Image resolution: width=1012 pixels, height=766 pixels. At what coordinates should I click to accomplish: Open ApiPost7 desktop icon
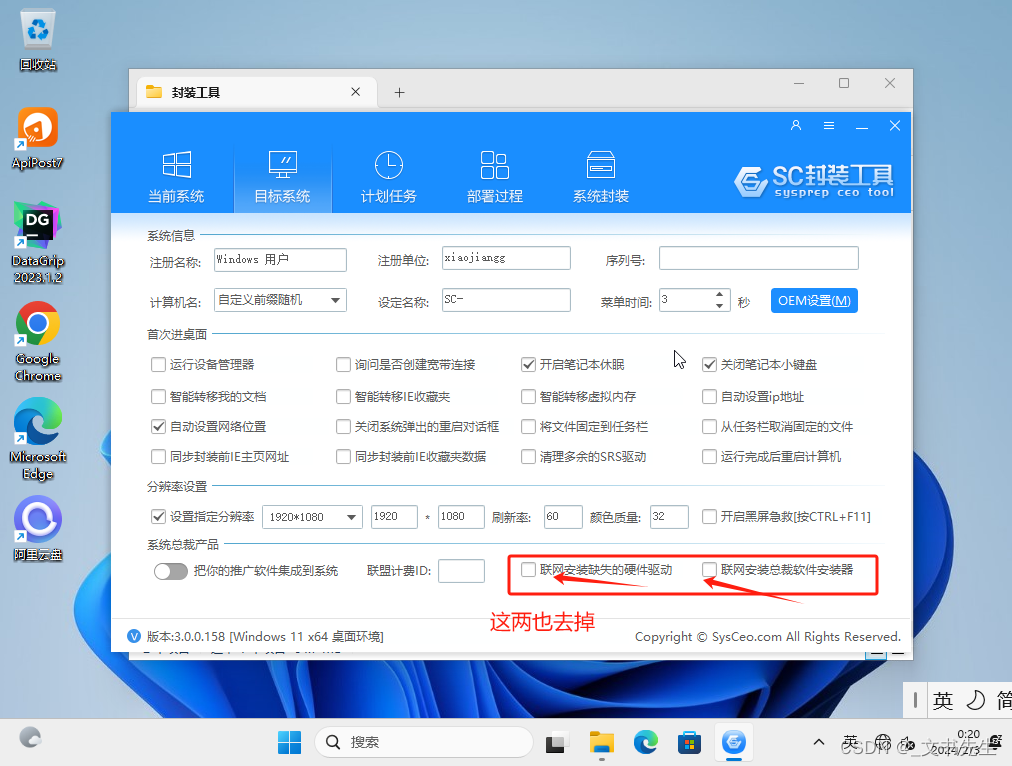click(38, 138)
